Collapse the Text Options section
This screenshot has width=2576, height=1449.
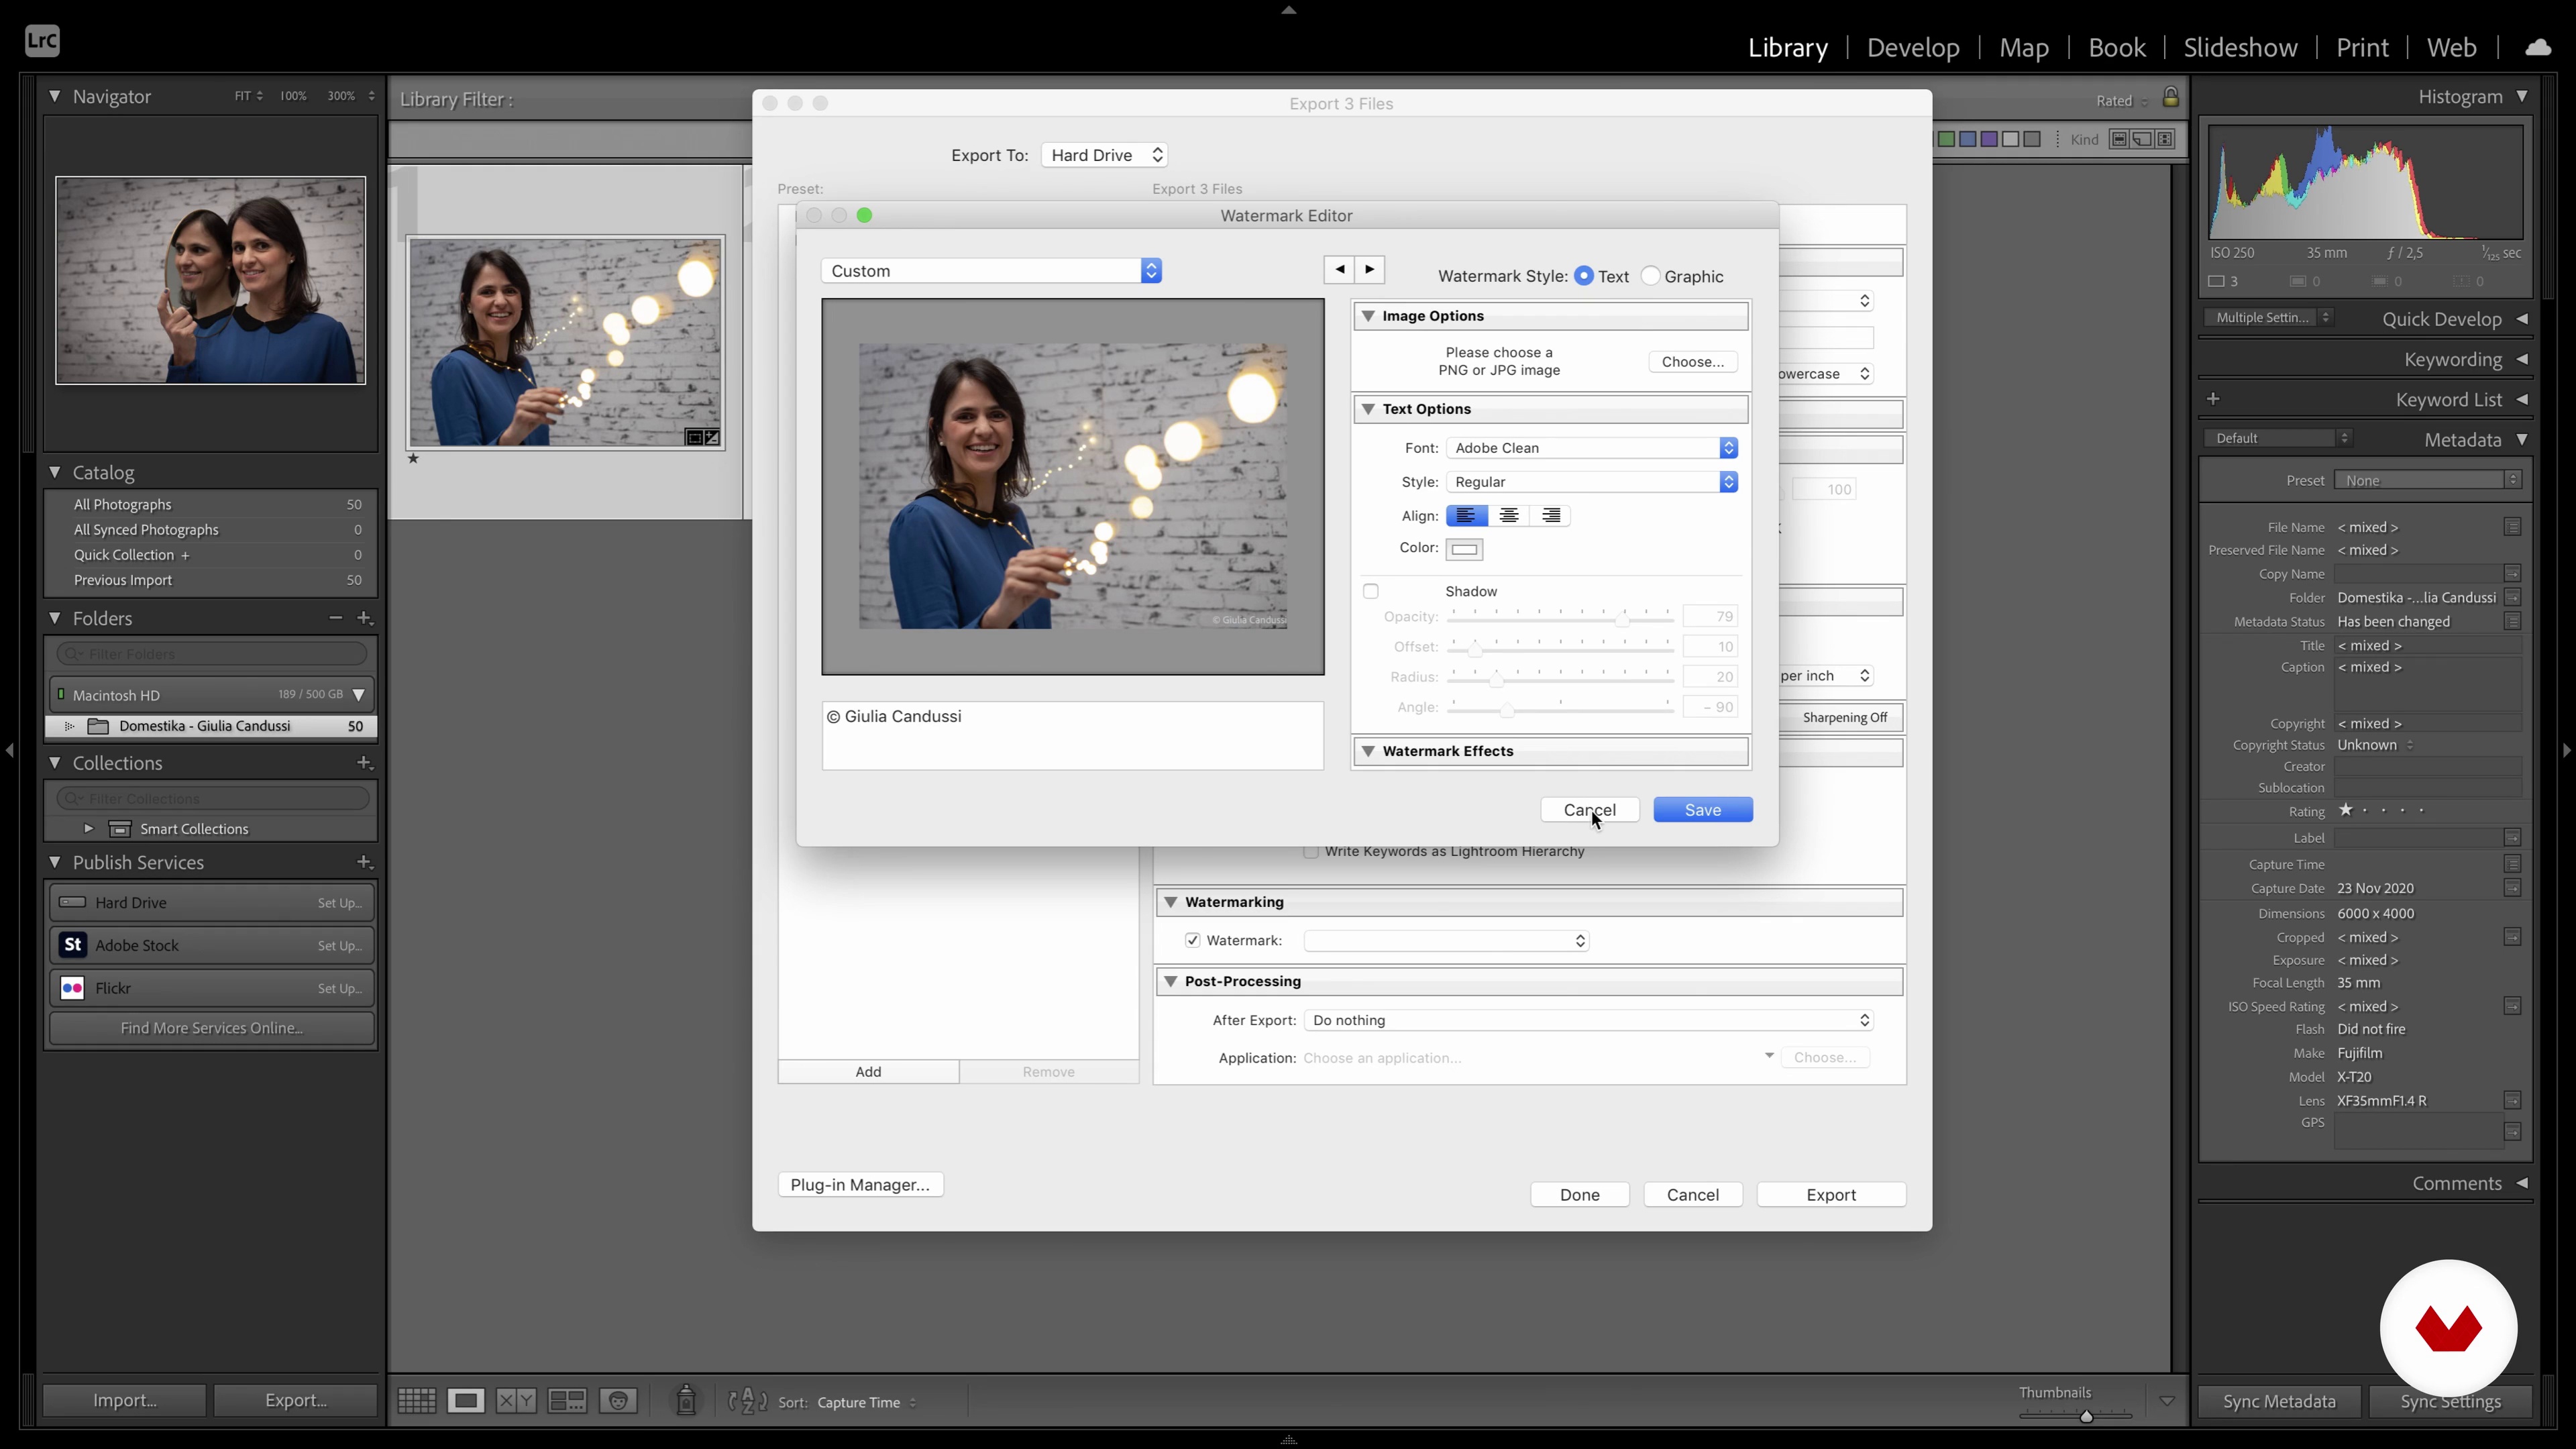pyautogui.click(x=1368, y=409)
